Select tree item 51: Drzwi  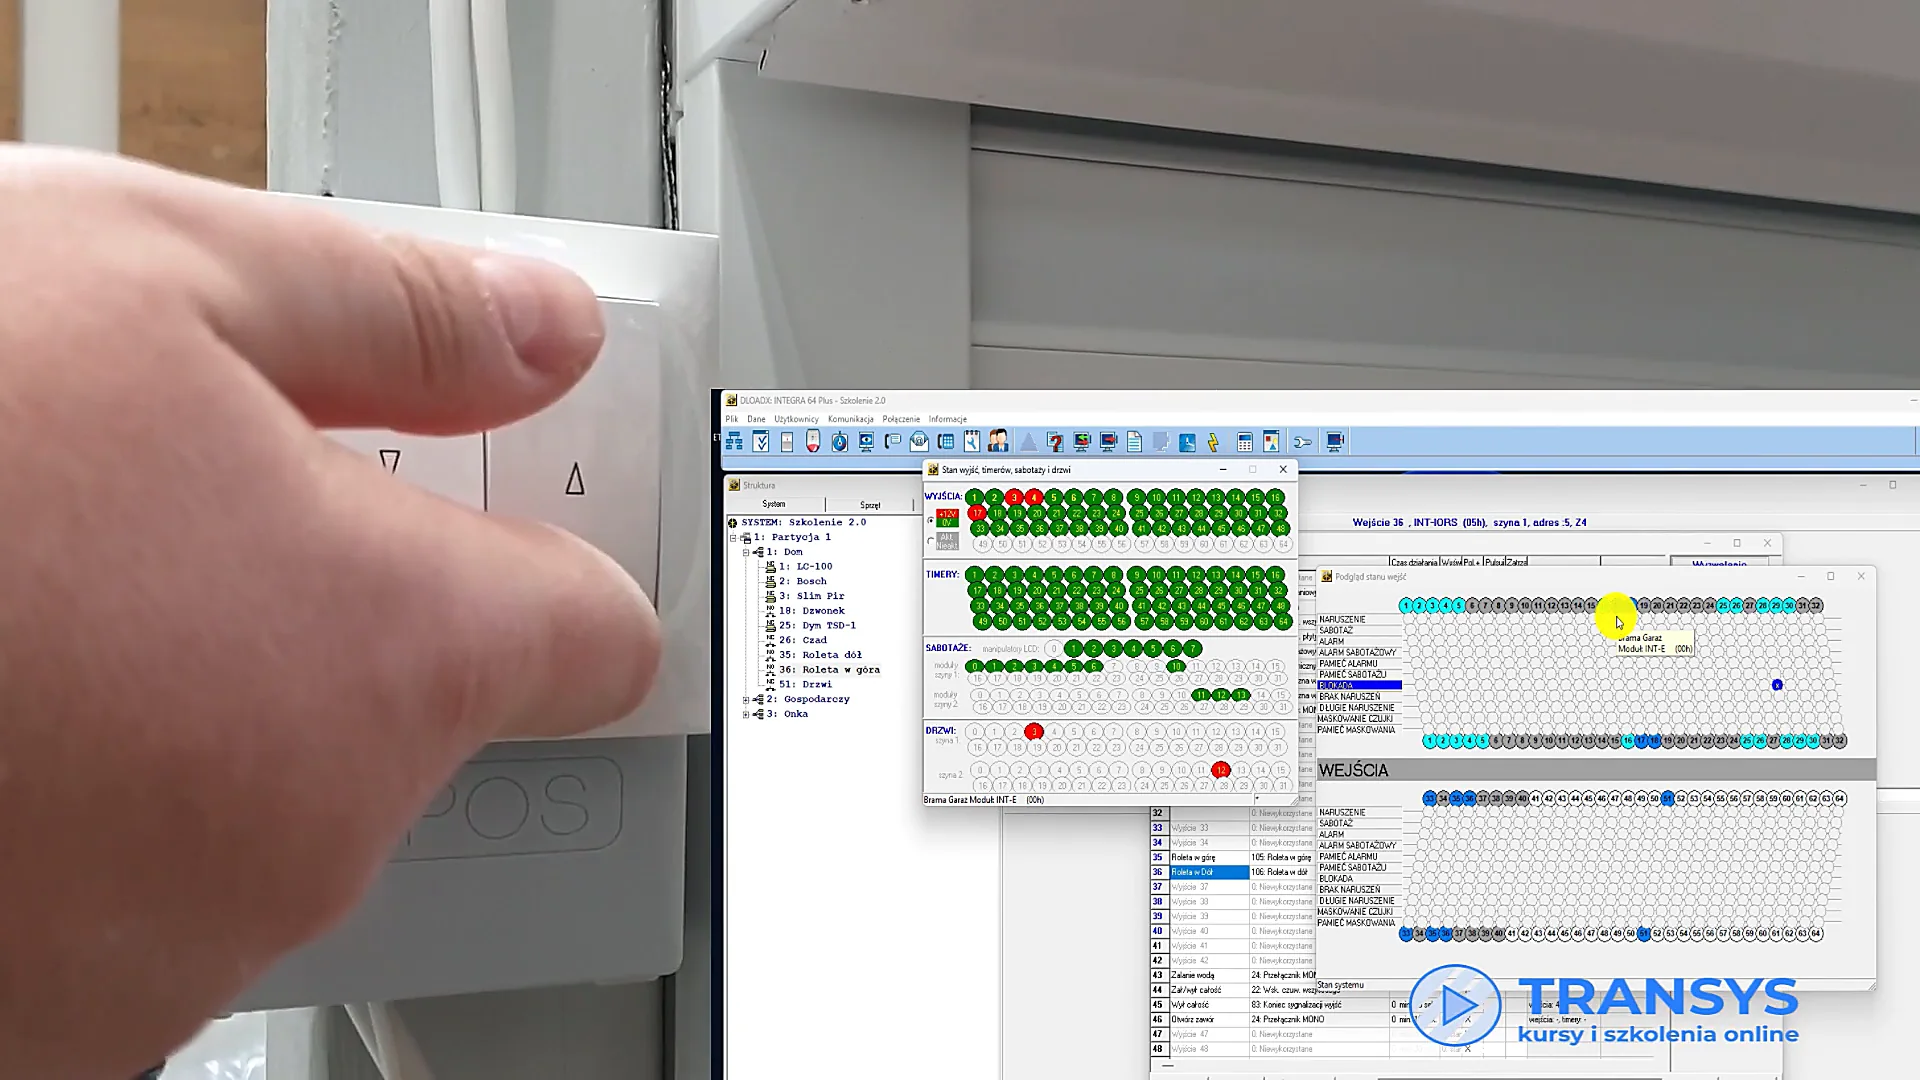806,685
